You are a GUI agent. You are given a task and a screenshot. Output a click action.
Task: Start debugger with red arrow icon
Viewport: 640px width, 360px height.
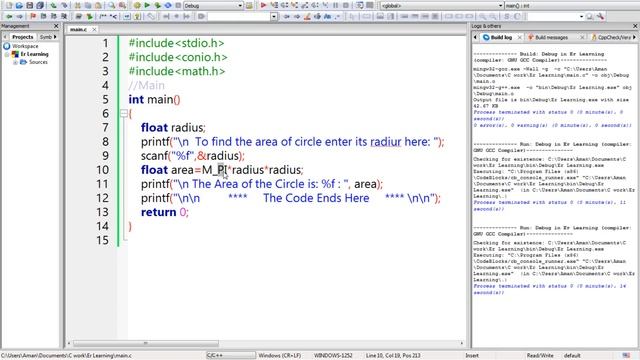click(263, 6)
